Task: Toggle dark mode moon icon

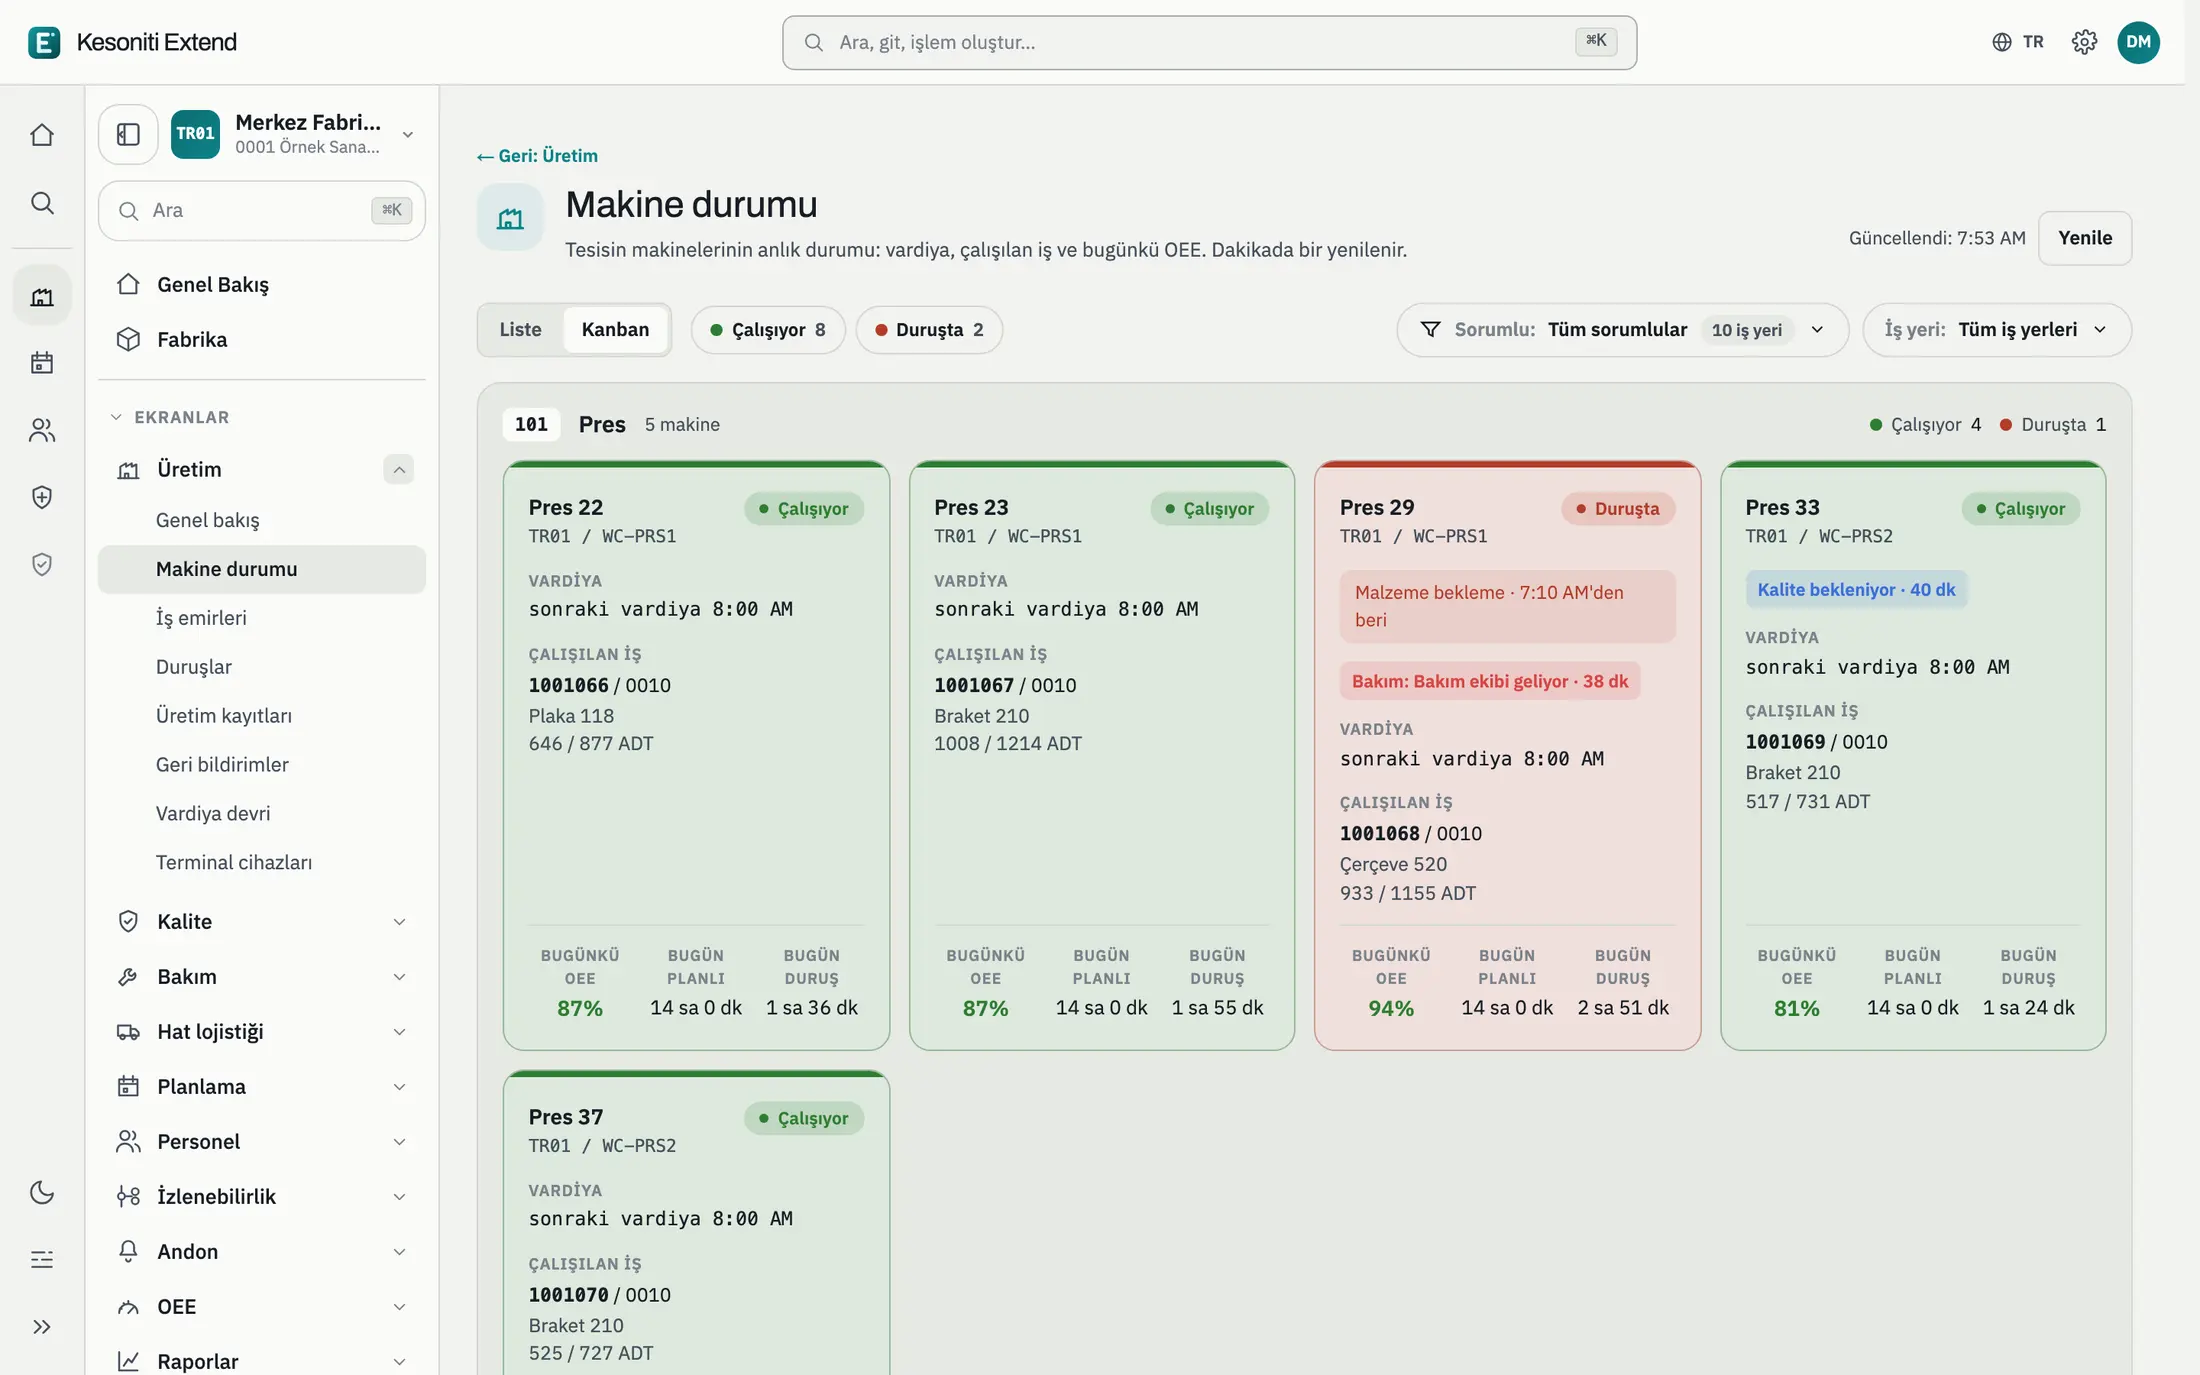Action: (42, 1192)
